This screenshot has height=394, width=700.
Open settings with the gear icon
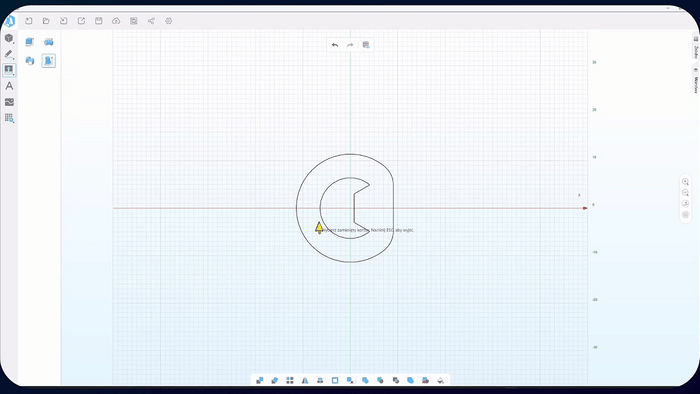pos(168,21)
